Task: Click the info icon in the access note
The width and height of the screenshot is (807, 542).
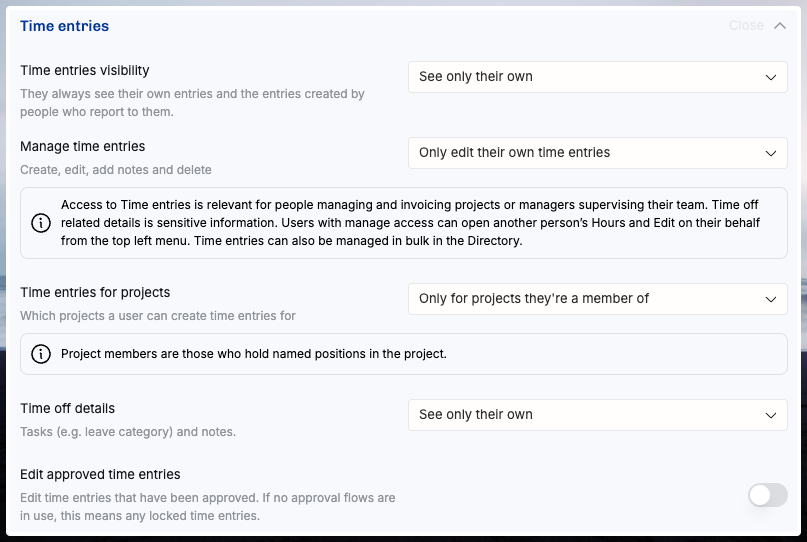Action: coord(41,223)
